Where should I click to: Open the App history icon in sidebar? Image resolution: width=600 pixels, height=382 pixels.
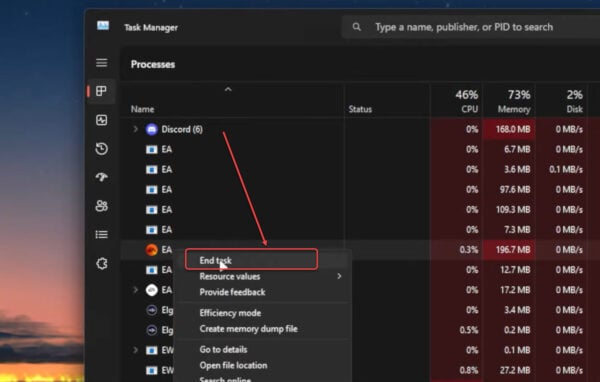click(x=101, y=149)
